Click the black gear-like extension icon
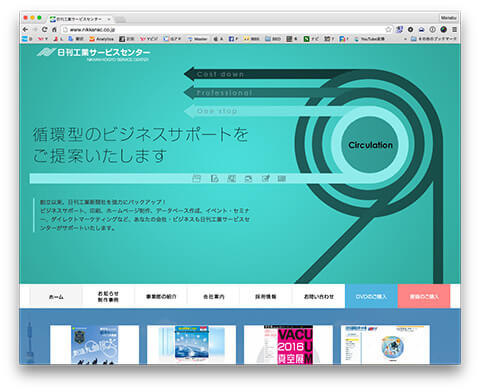 (410, 30)
